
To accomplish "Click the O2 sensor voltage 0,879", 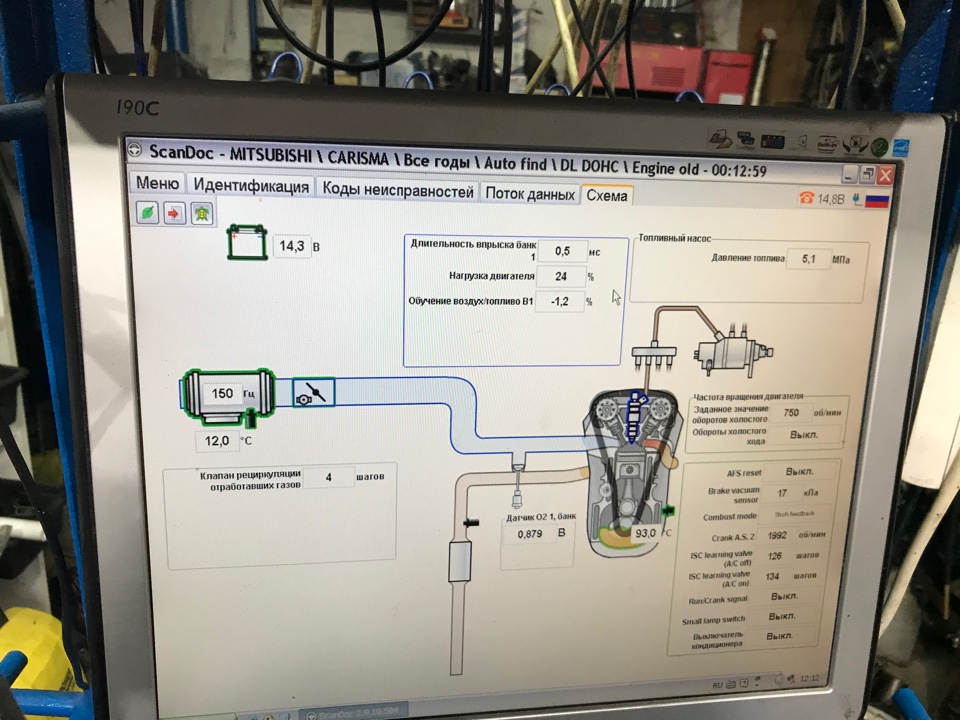I will pos(530,534).
